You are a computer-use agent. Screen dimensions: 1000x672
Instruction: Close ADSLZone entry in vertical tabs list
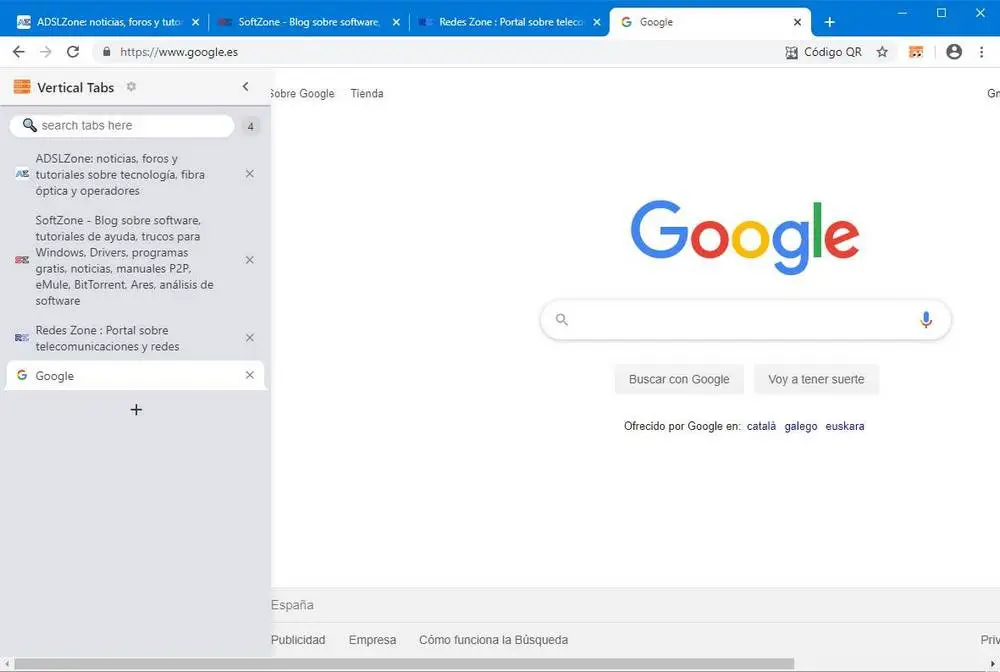point(250,173)
